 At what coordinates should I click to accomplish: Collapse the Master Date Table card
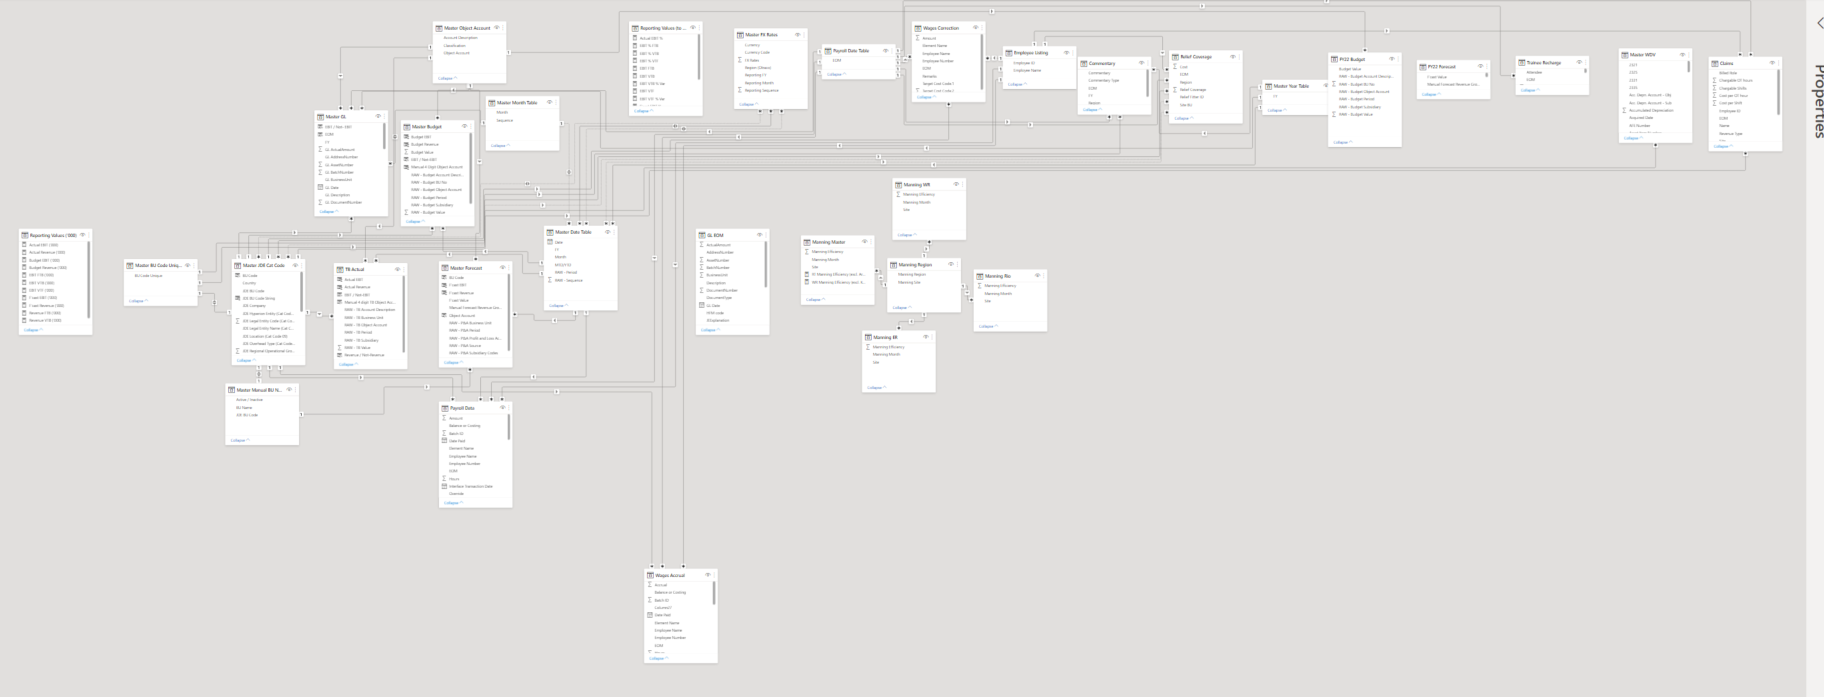tap(557, 306)
